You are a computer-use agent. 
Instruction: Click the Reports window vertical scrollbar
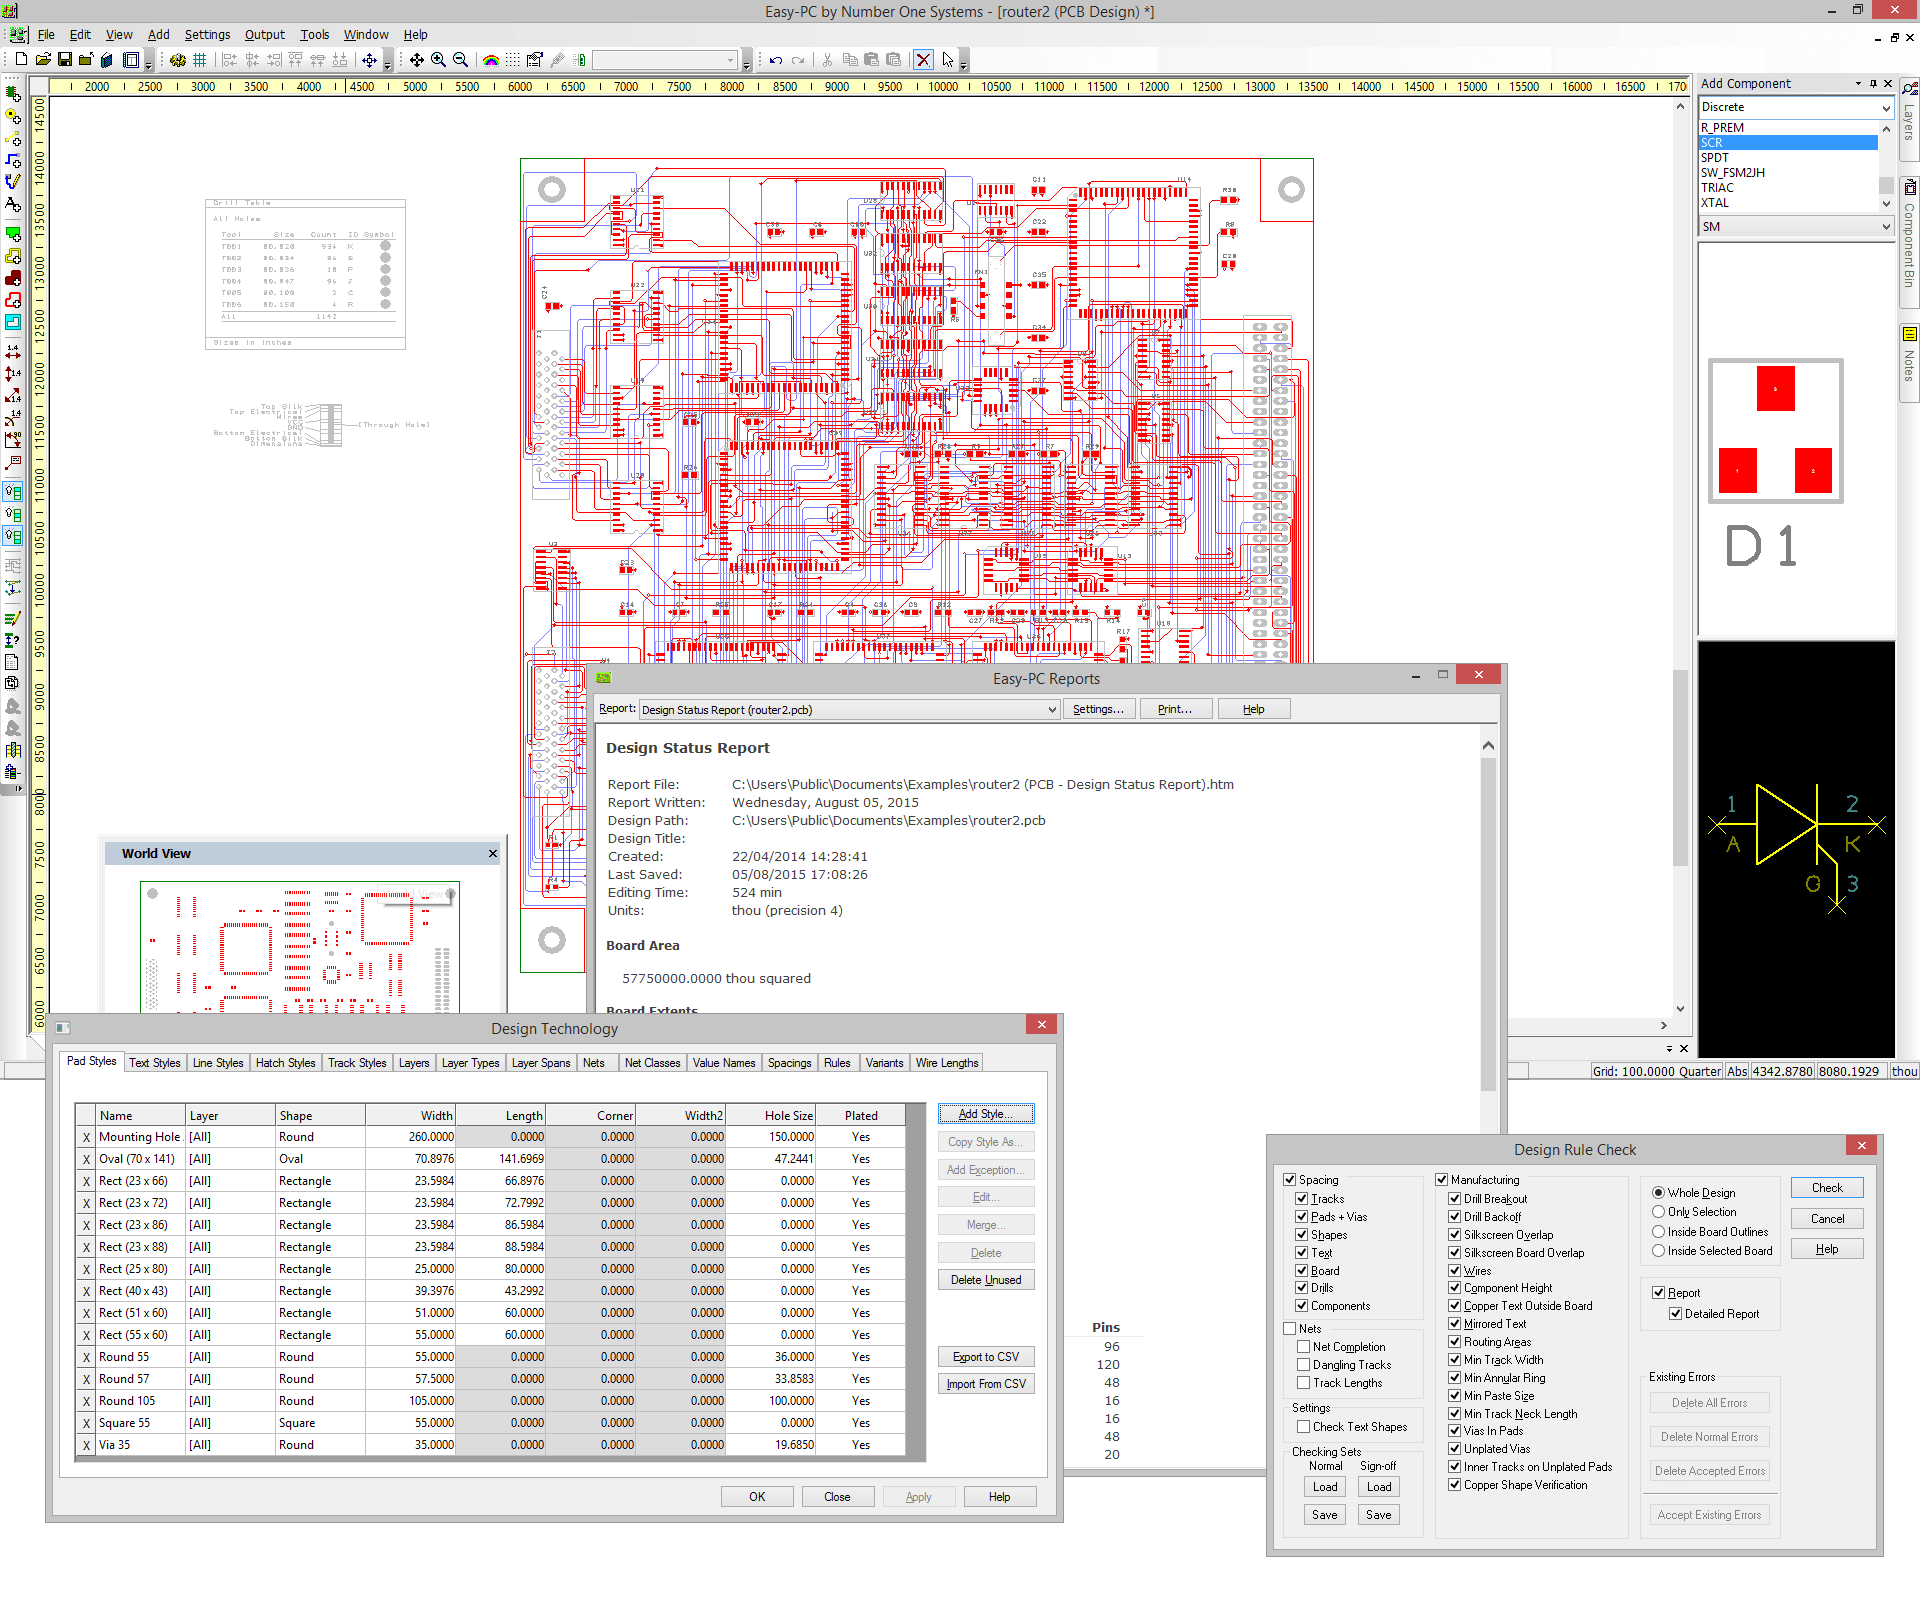click(1488, 900)
